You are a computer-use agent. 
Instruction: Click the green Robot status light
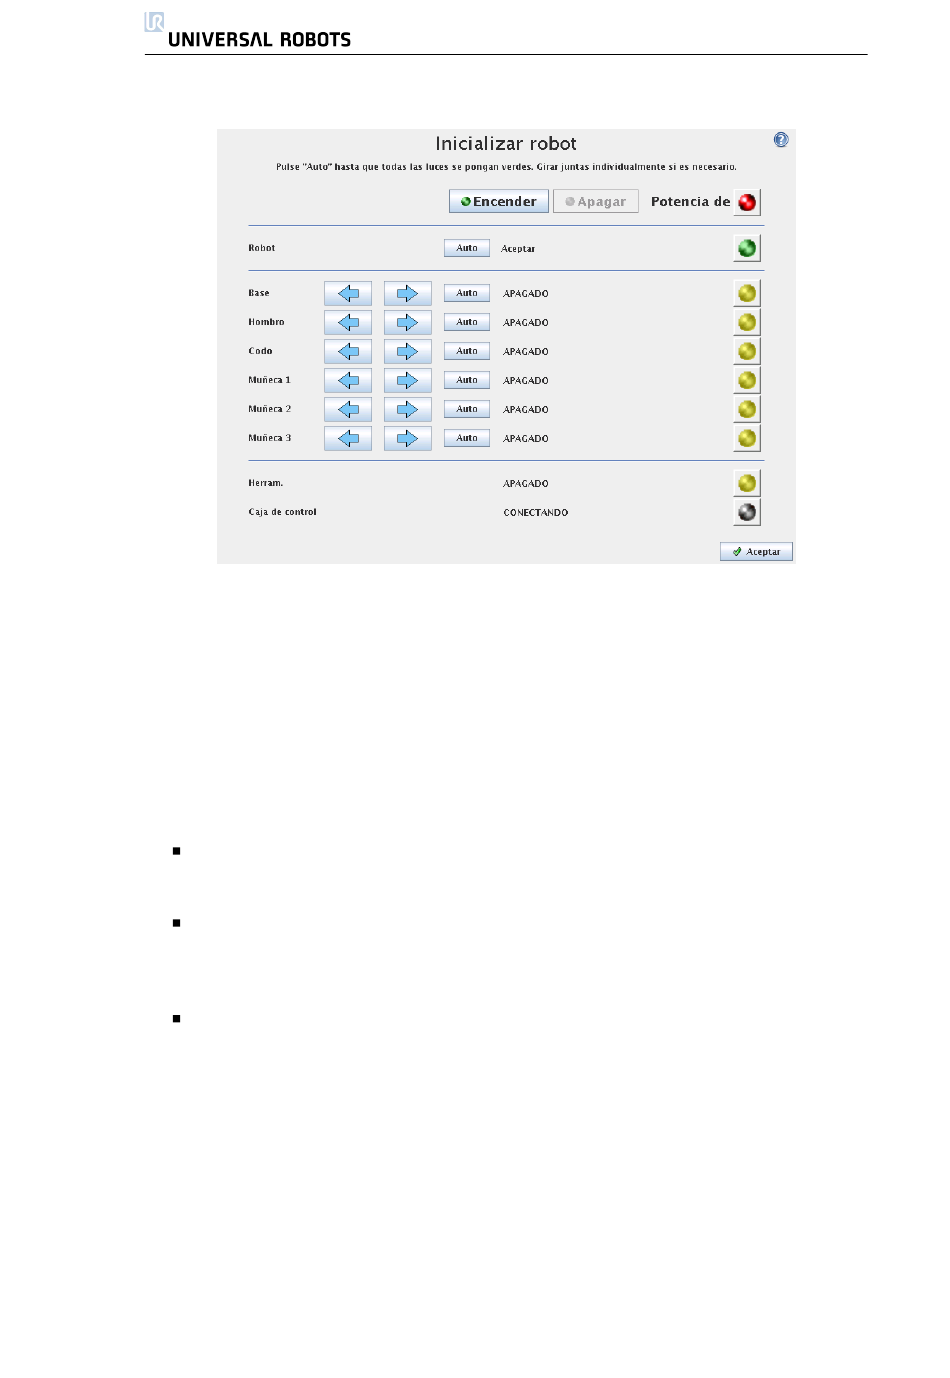(x=747, y=248)
